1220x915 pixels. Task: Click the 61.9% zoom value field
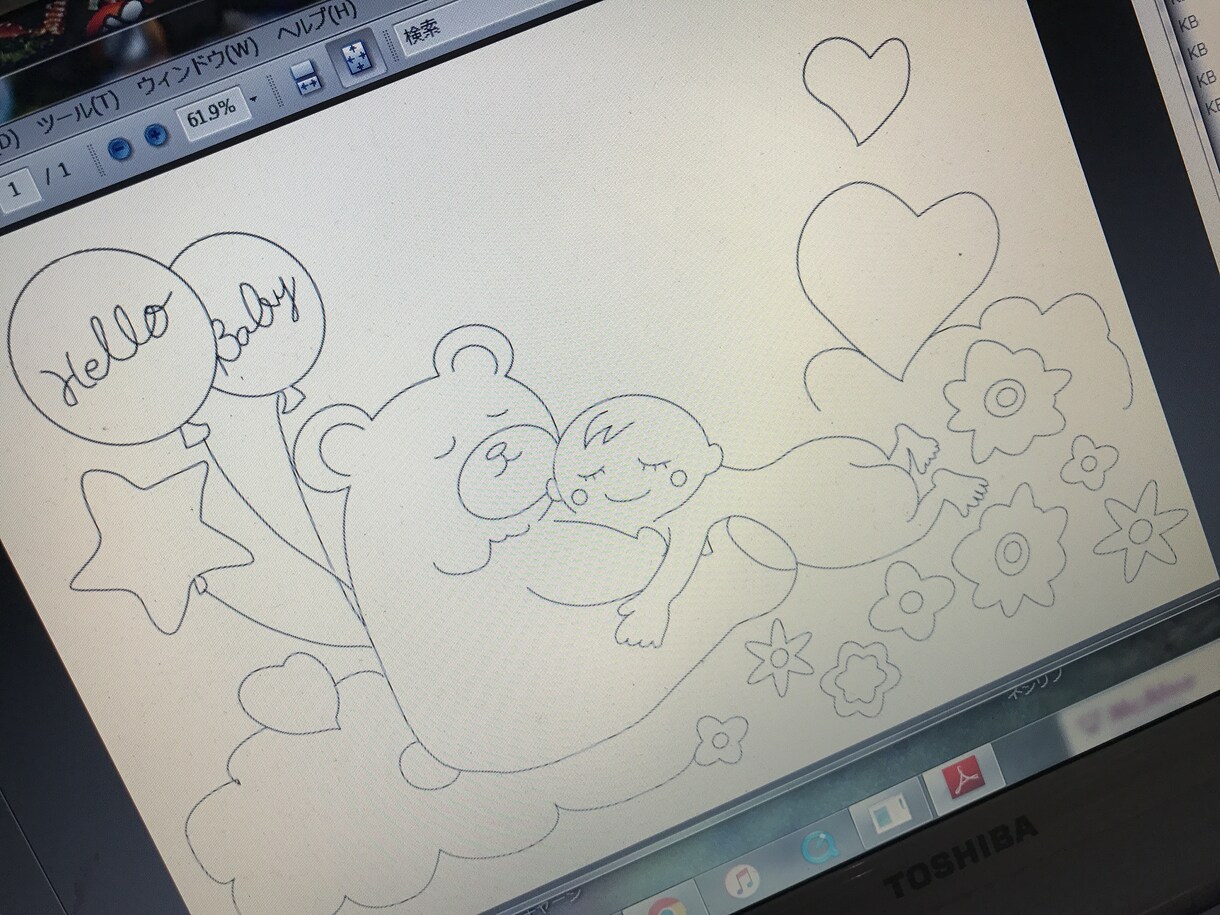[x=211, y=111]
